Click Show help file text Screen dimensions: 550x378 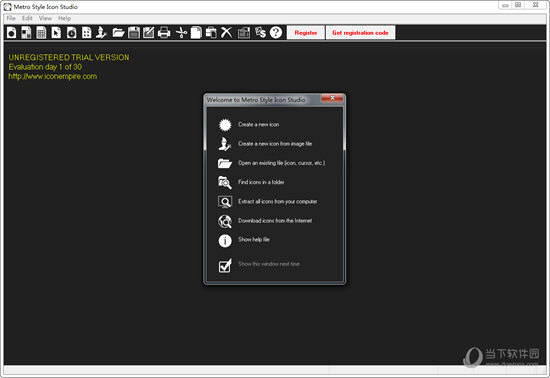(254, 239)
